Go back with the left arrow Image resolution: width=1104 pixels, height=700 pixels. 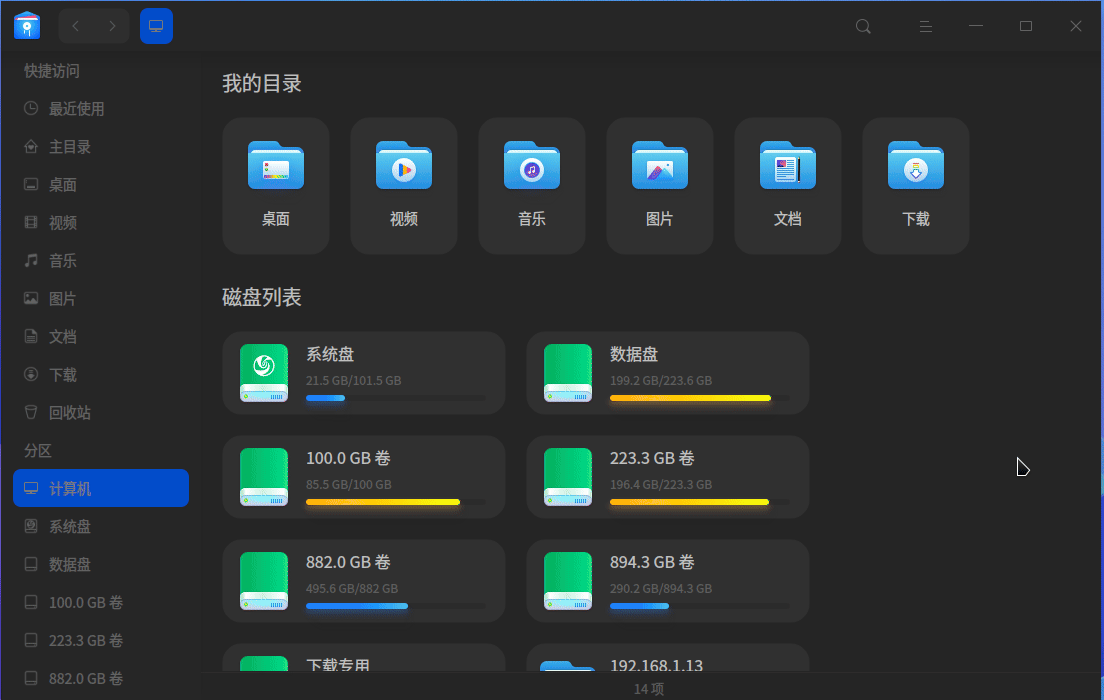pos(76,26)
